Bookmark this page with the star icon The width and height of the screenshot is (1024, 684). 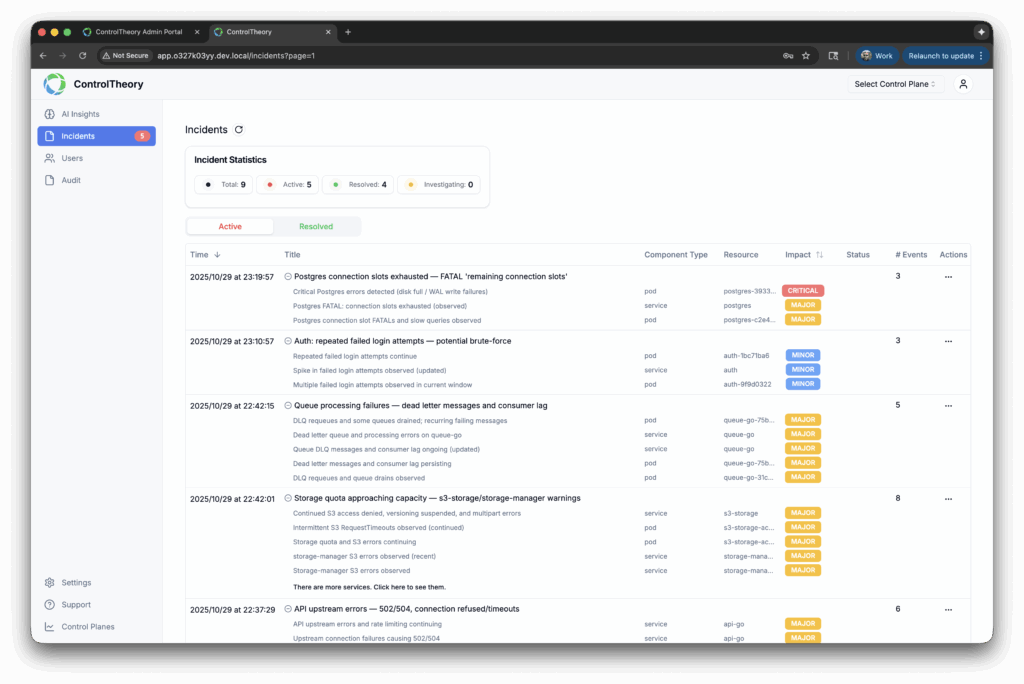pos(806,56)
